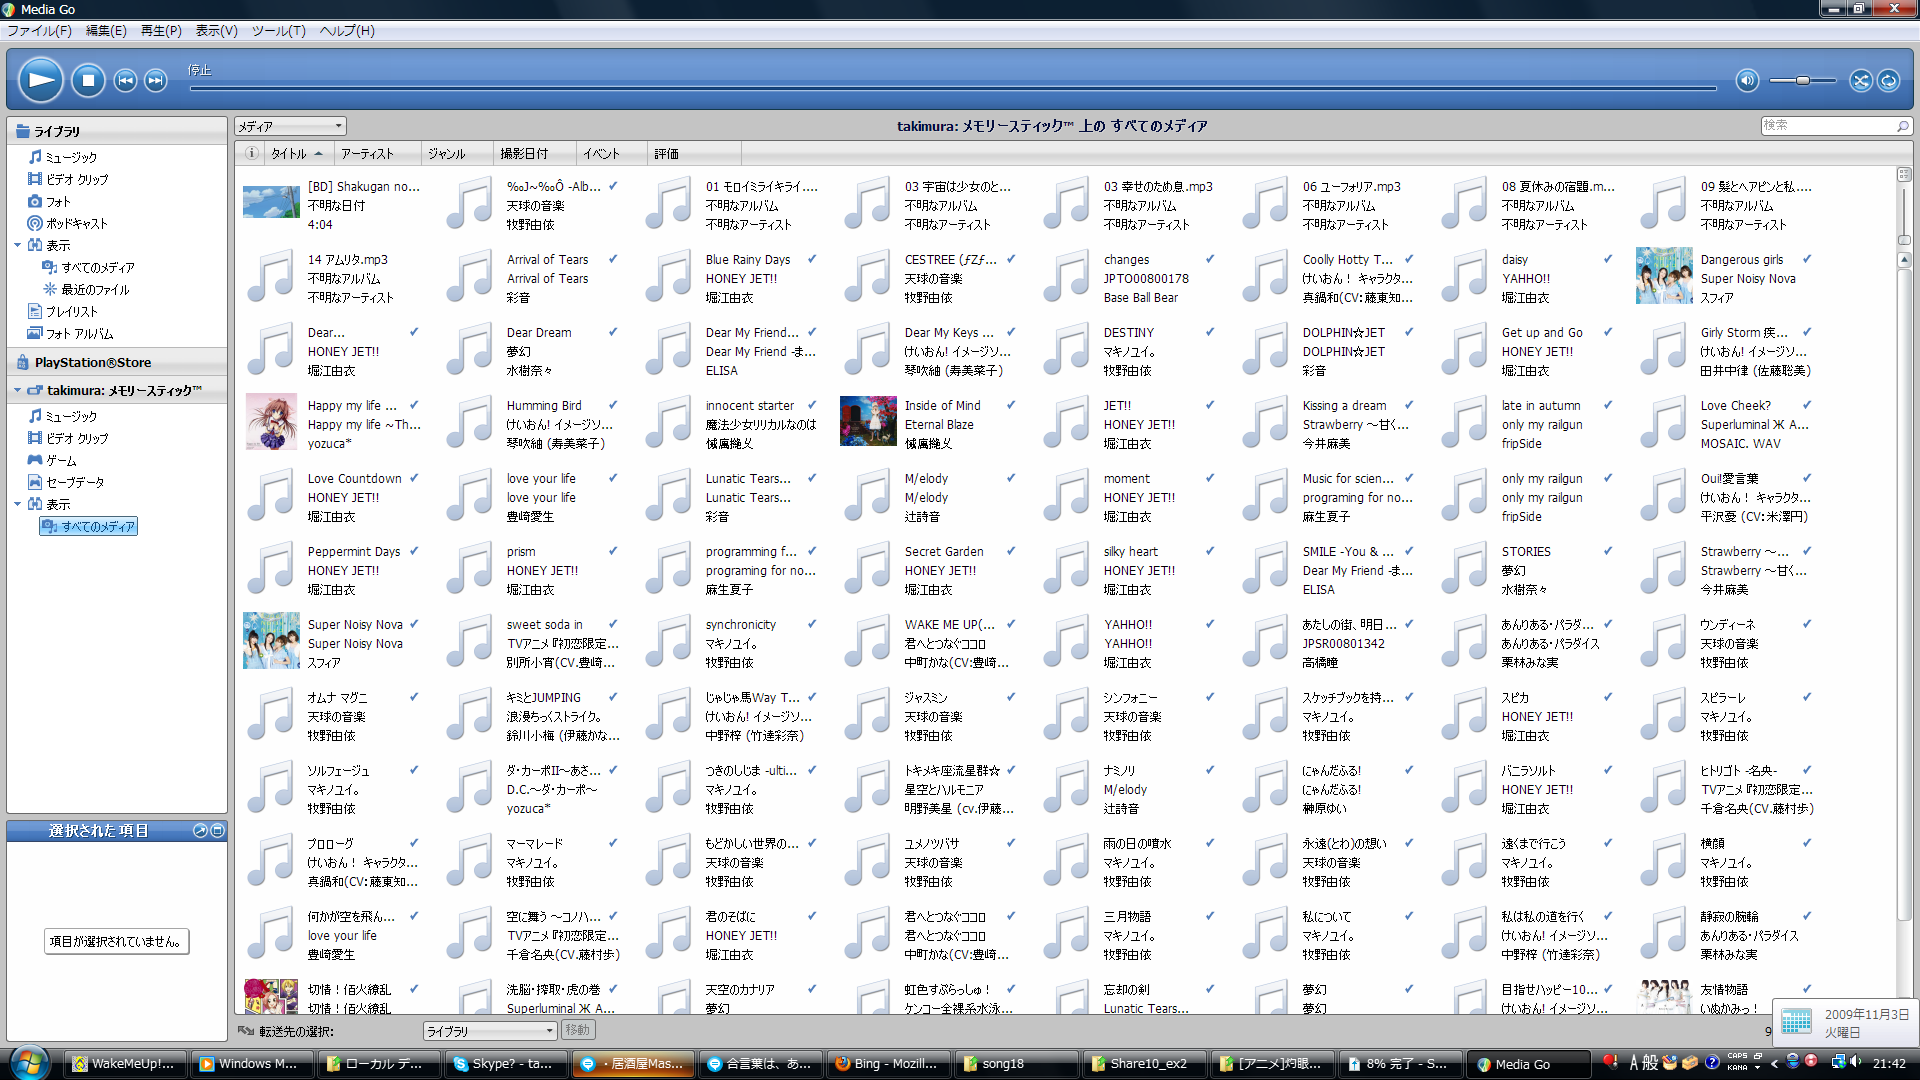Collapse the 選択された項目 panel
The image size is (1920, 1080).
coord(217,831)
